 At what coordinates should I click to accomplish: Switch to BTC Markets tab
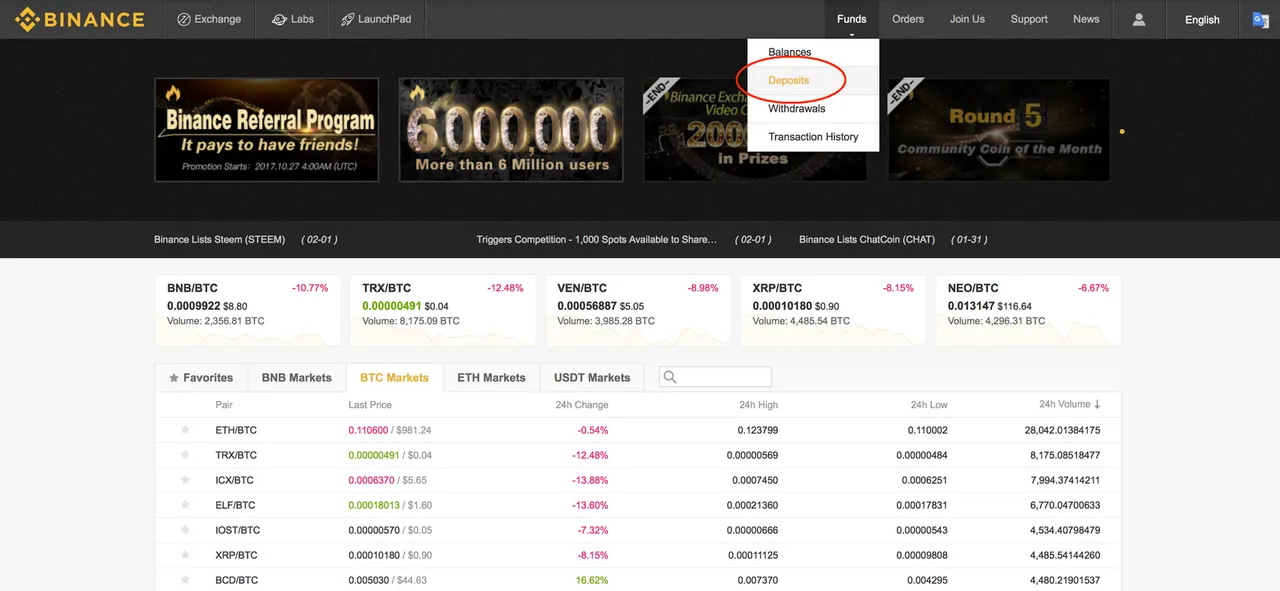[394, 378]
